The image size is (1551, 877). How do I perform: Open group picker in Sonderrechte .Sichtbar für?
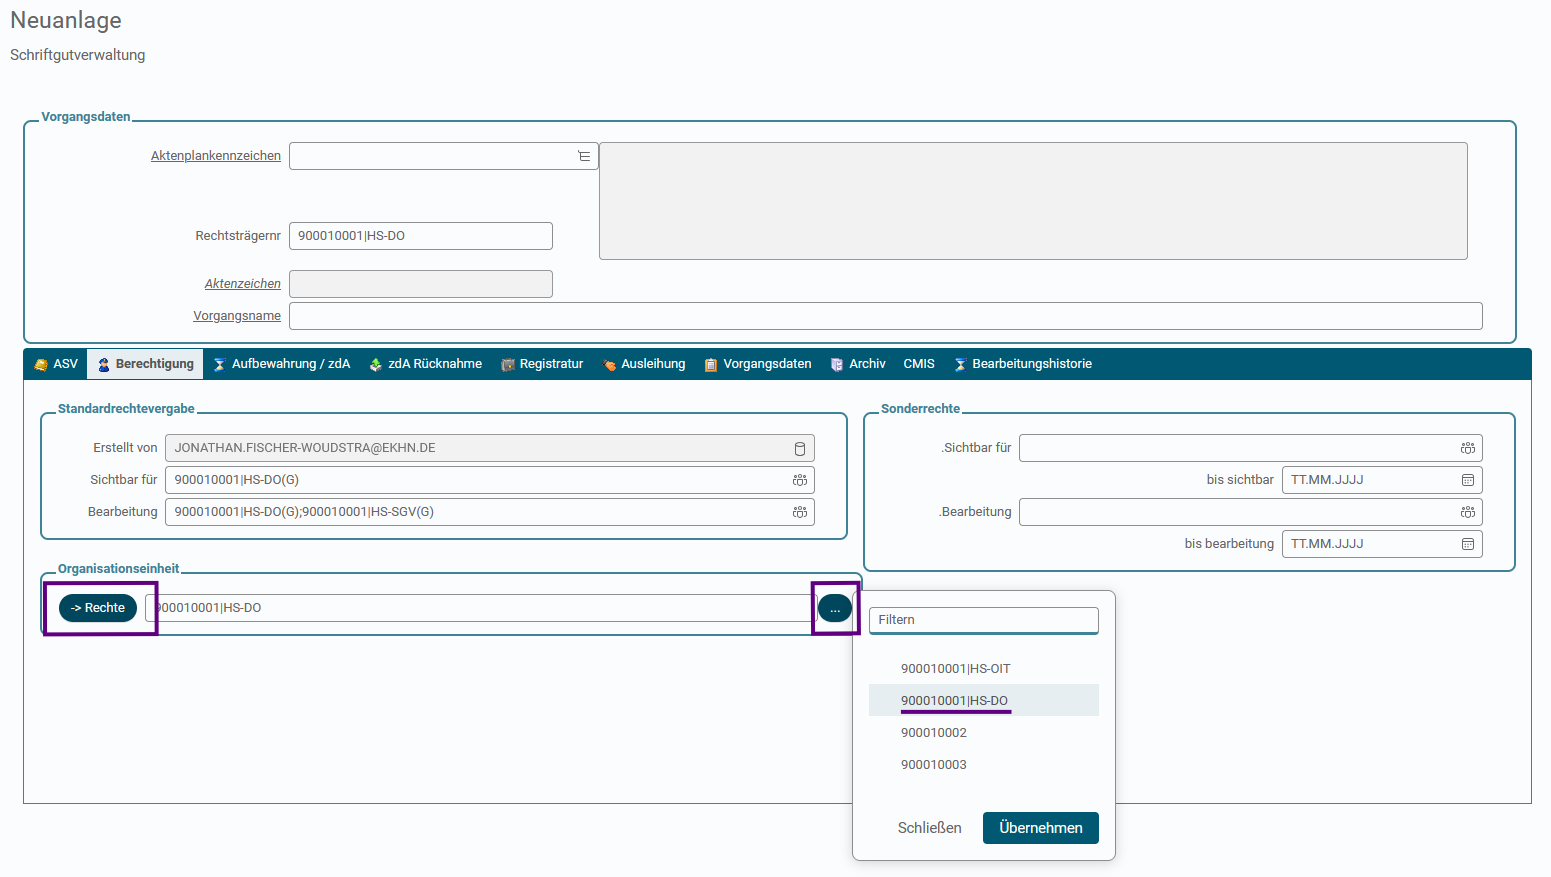coord(1468,448)
